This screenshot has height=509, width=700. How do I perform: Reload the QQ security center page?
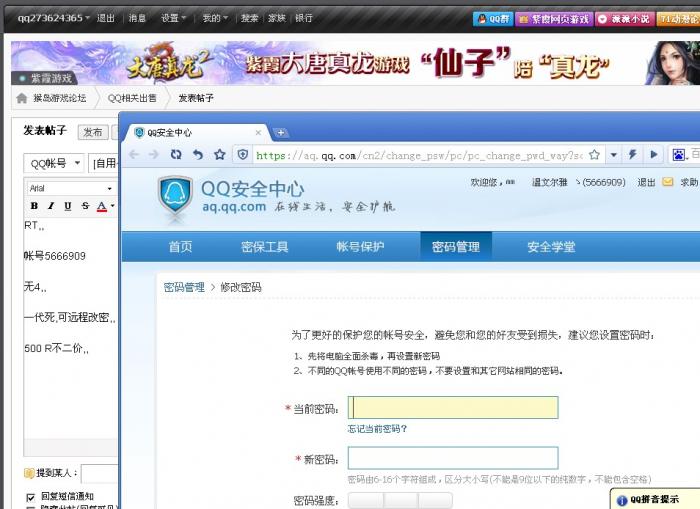176,154
